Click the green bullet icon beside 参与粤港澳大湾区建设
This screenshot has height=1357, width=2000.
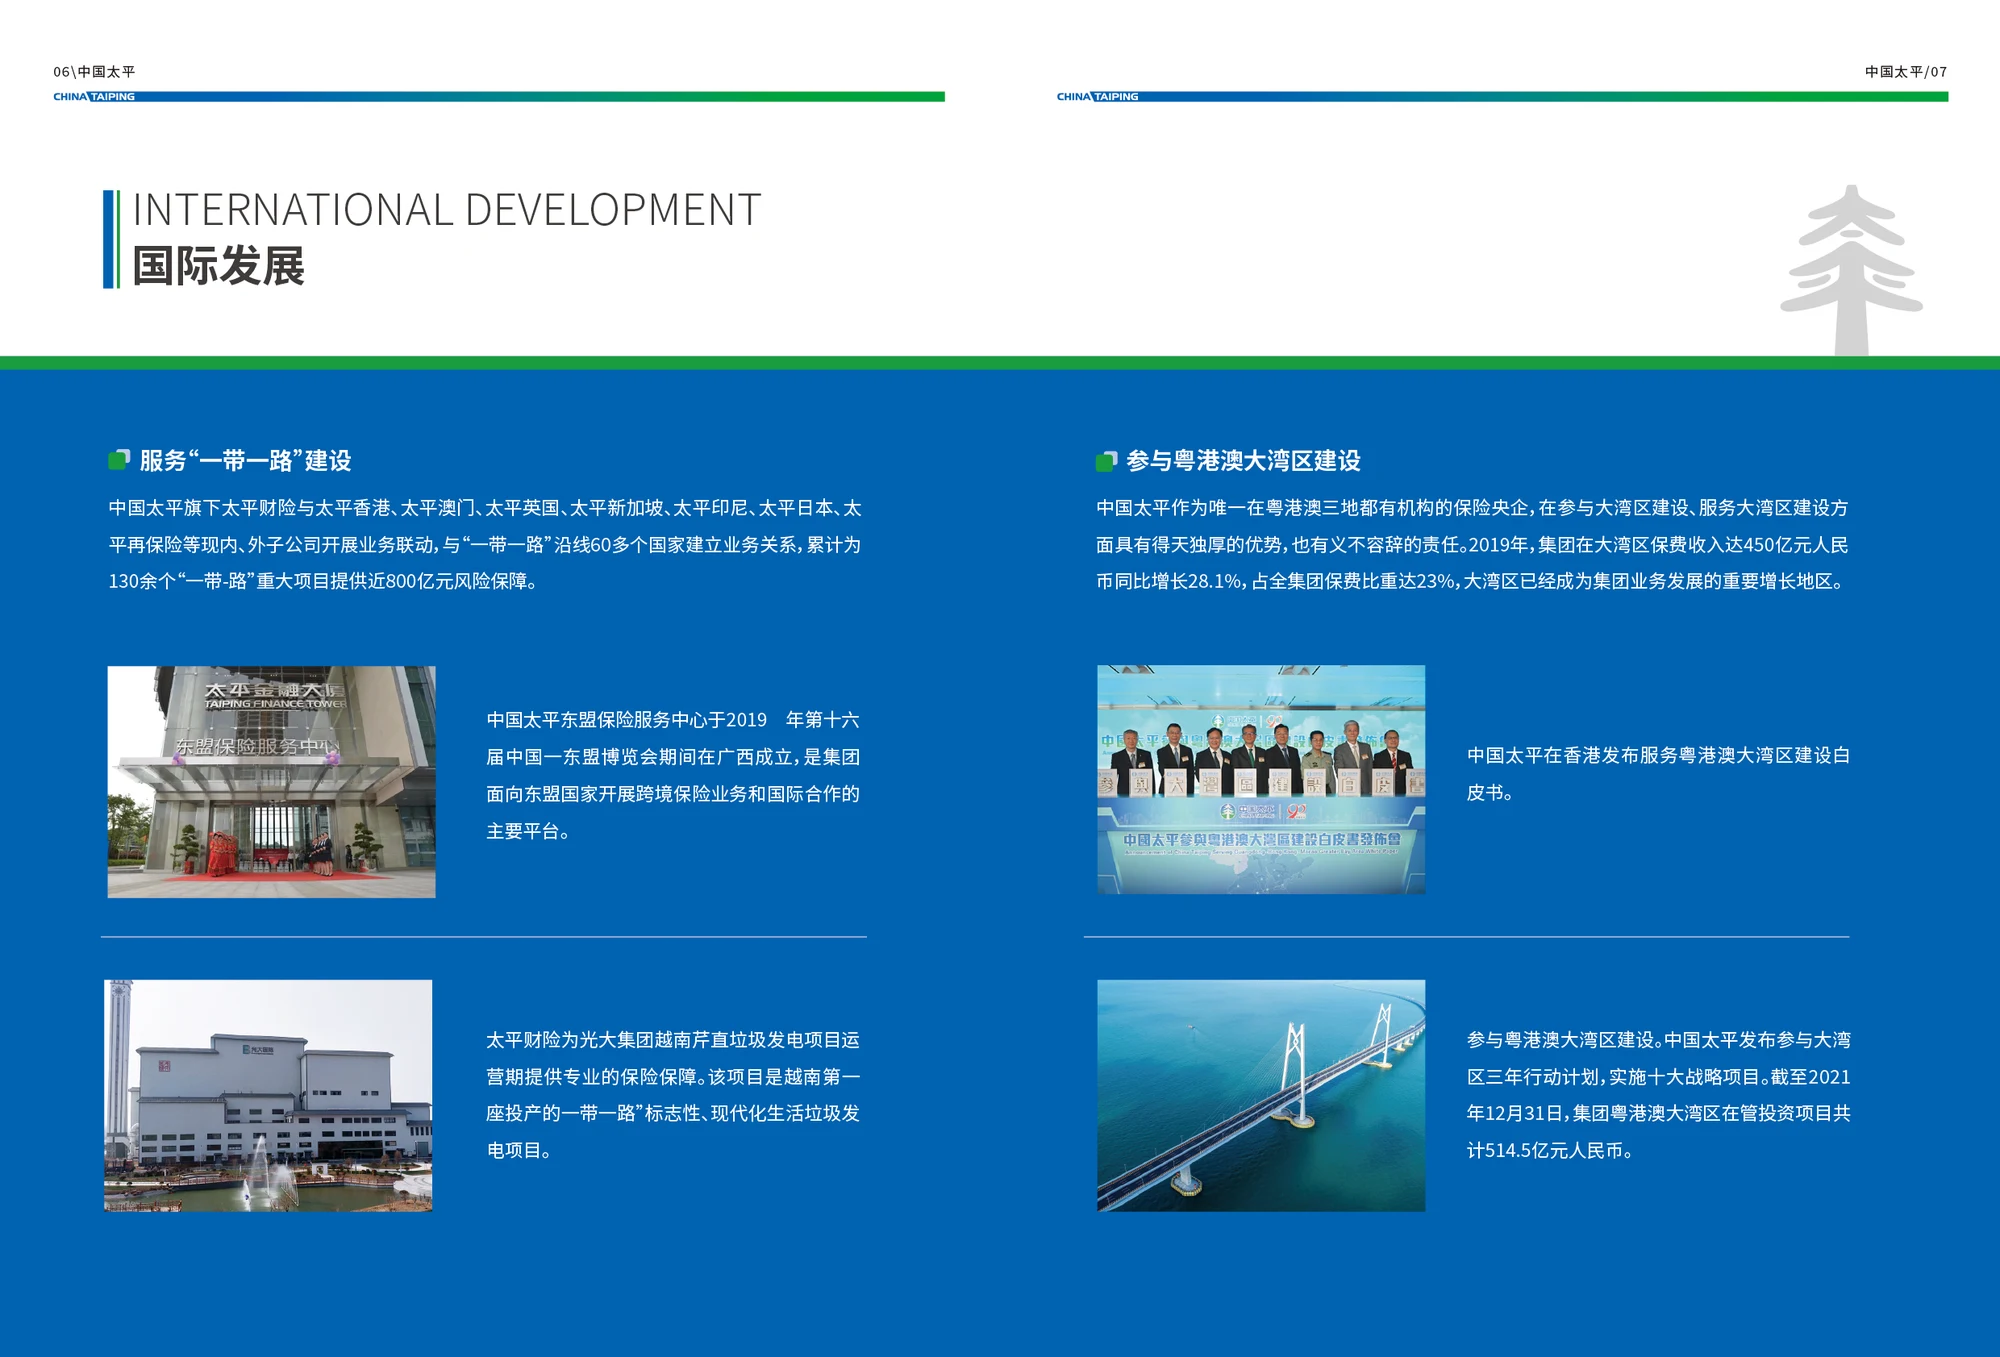(x=1106, y=460)
